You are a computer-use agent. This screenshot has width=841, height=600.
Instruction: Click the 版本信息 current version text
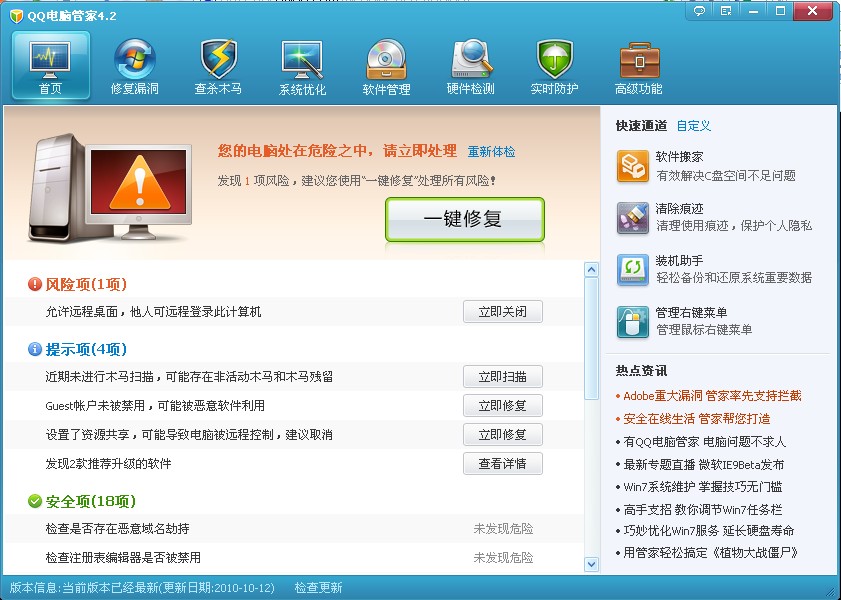click(x=142, y=588)
